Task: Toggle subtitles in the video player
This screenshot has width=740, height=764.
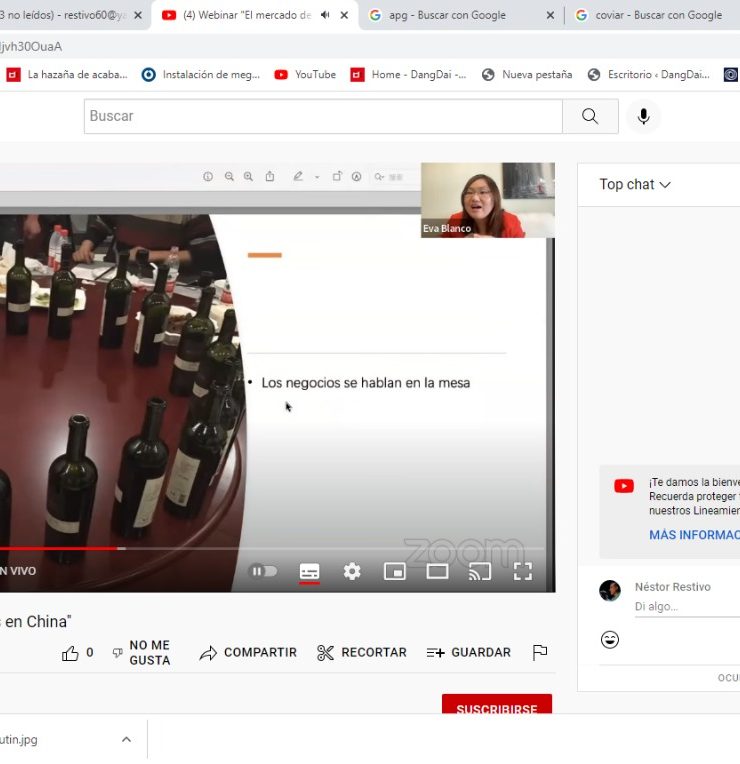Action: click(309, 571)
